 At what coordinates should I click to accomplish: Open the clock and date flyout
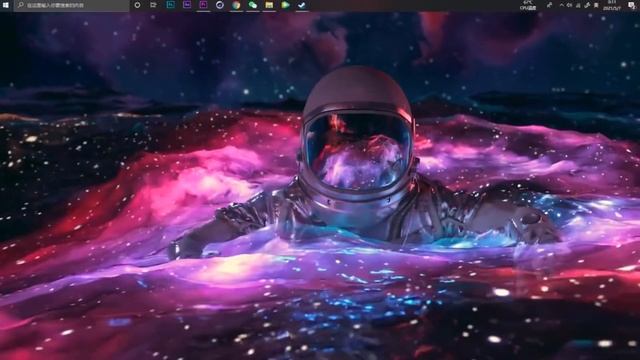612,5
